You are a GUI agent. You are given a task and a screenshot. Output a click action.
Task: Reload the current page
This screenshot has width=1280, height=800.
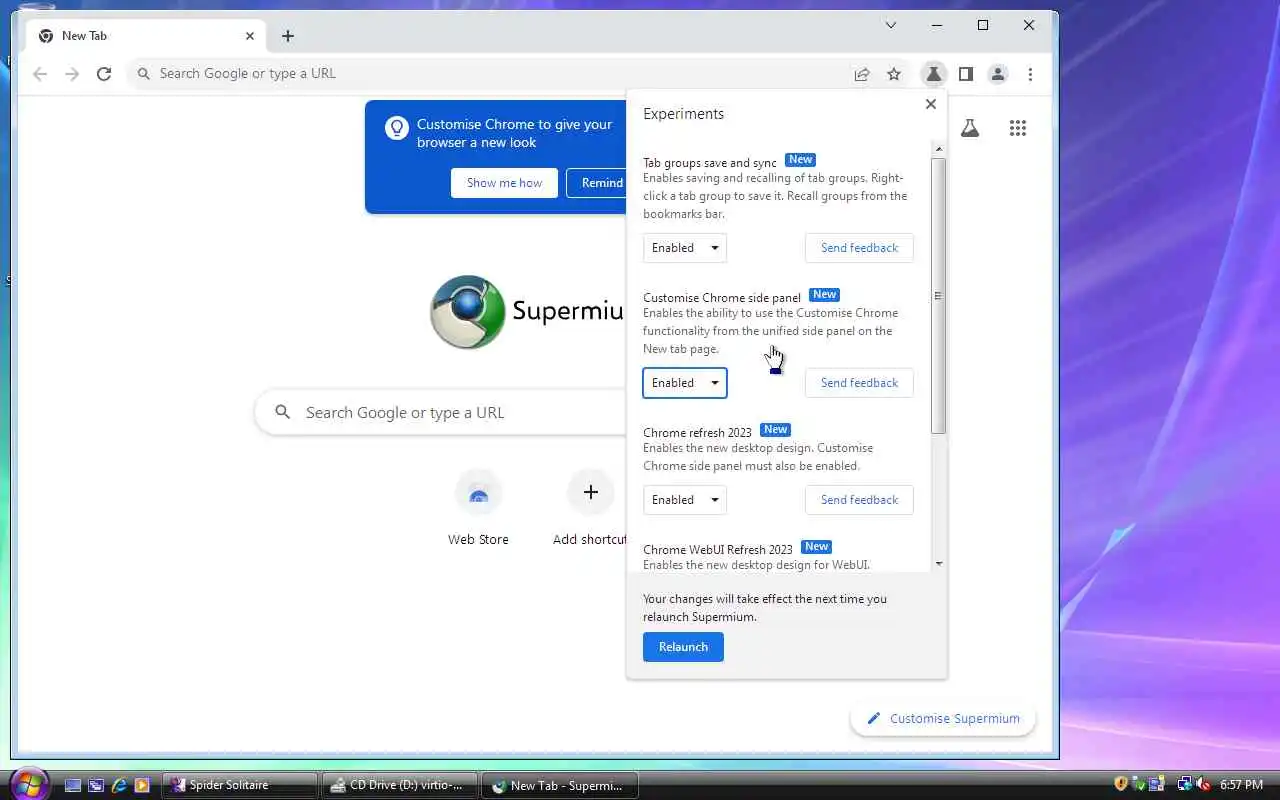(x=104, y=74)
